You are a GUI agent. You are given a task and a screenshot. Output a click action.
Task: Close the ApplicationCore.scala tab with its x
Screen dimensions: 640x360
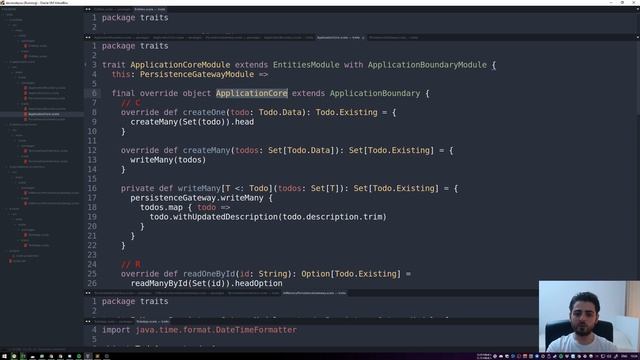pos(362,38)
